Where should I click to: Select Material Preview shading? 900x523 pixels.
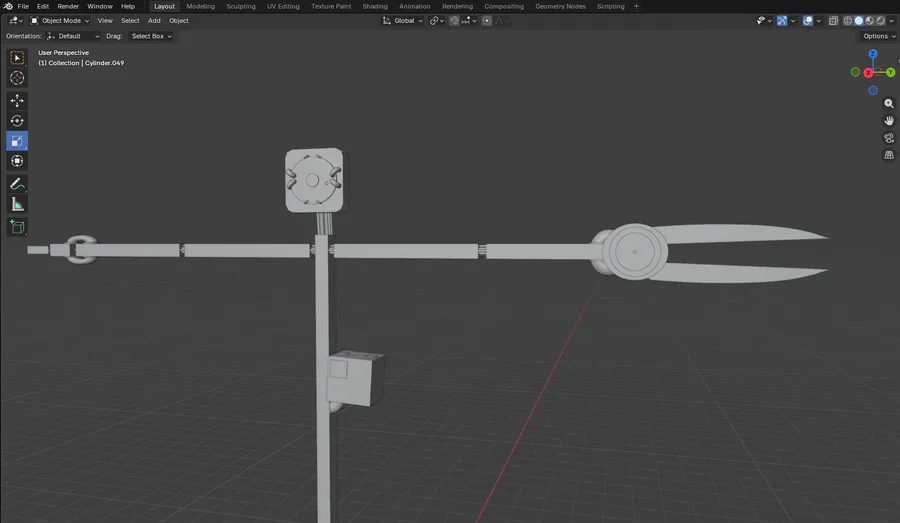870,21
